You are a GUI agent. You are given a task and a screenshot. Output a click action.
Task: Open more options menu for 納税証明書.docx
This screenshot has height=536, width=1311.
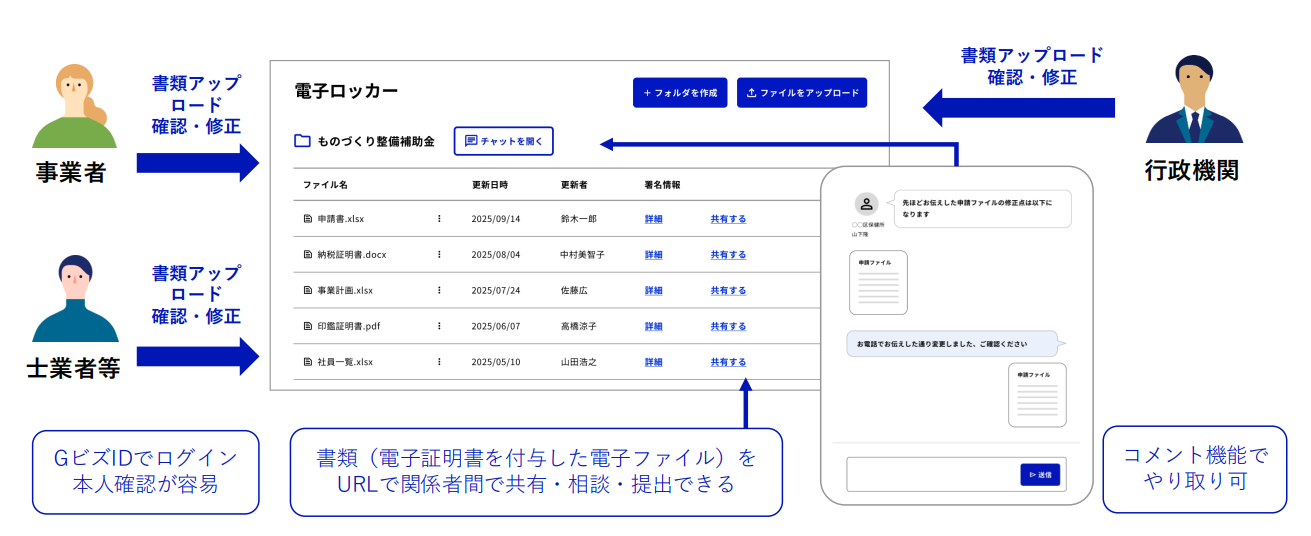tap(439, 254)
